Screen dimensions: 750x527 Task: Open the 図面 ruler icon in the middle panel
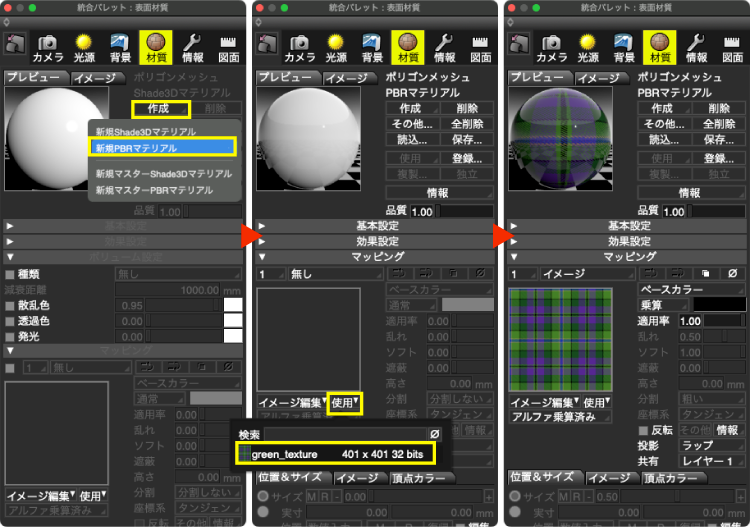(x=481, y=46)
